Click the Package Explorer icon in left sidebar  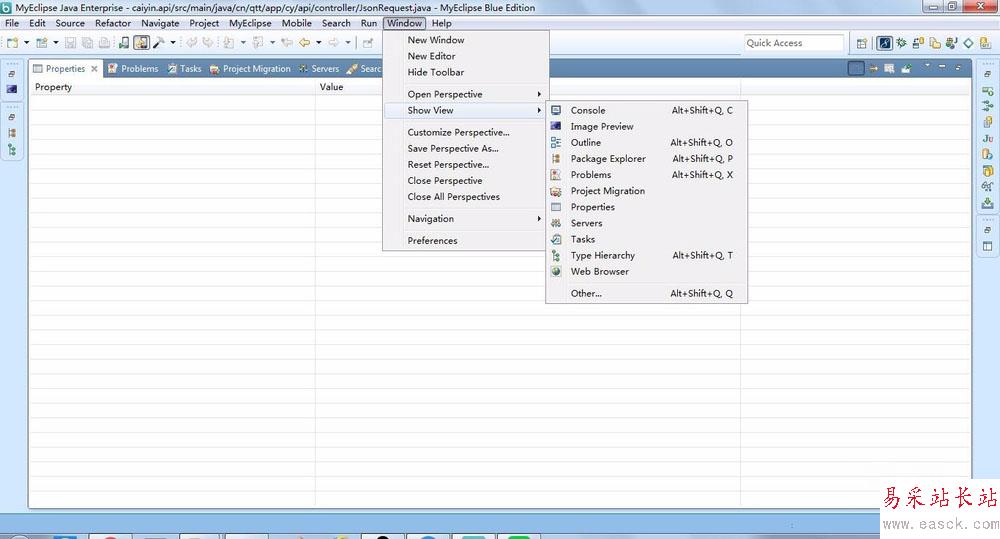coord(11,133)
